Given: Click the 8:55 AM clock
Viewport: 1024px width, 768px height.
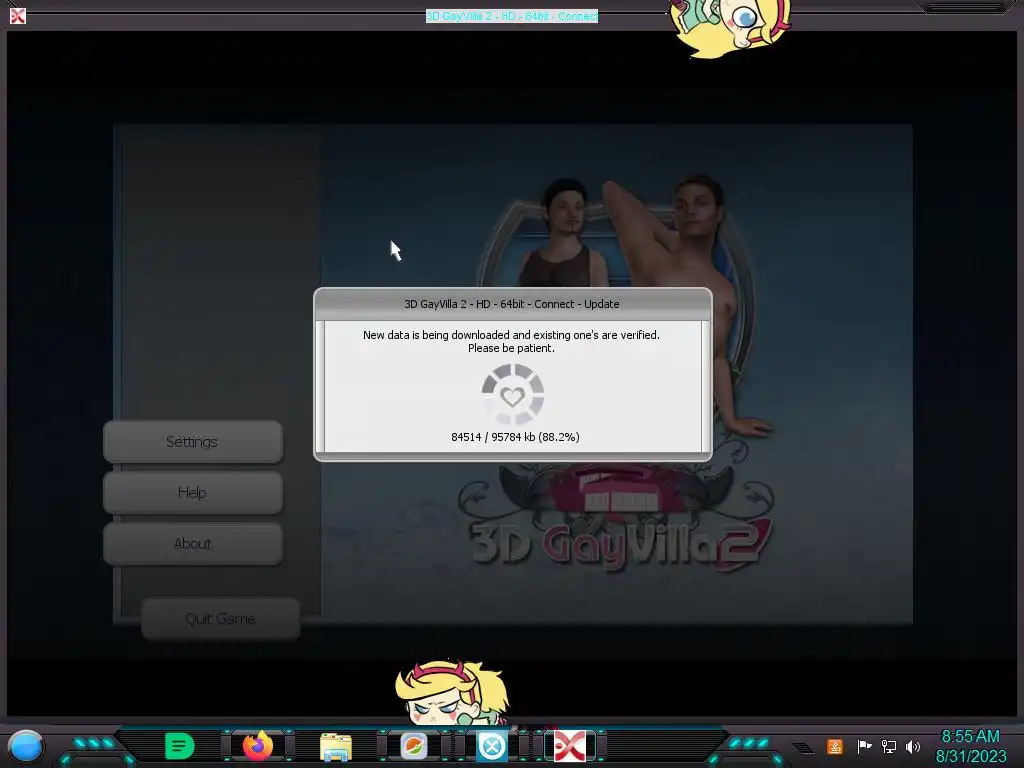Looking at the screenshot, I should pyautogui.click(x=970, y=736).
